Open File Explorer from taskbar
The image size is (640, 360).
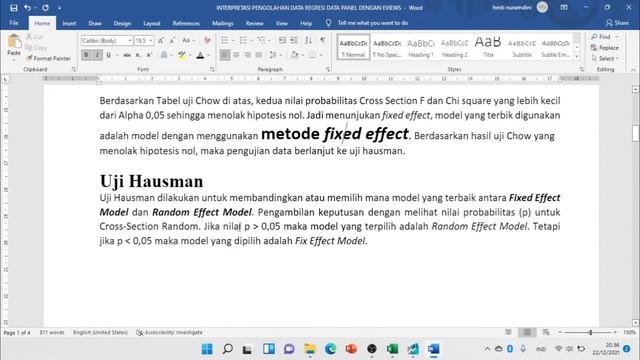310,349
